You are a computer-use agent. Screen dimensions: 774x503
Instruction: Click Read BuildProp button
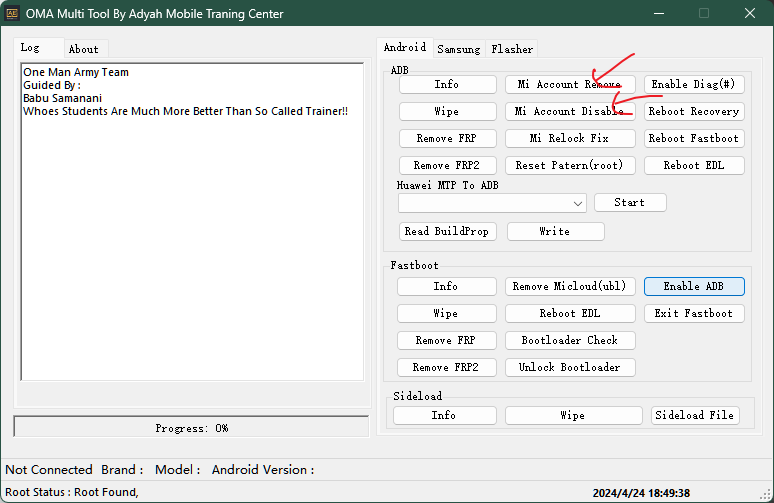[448, 232]
